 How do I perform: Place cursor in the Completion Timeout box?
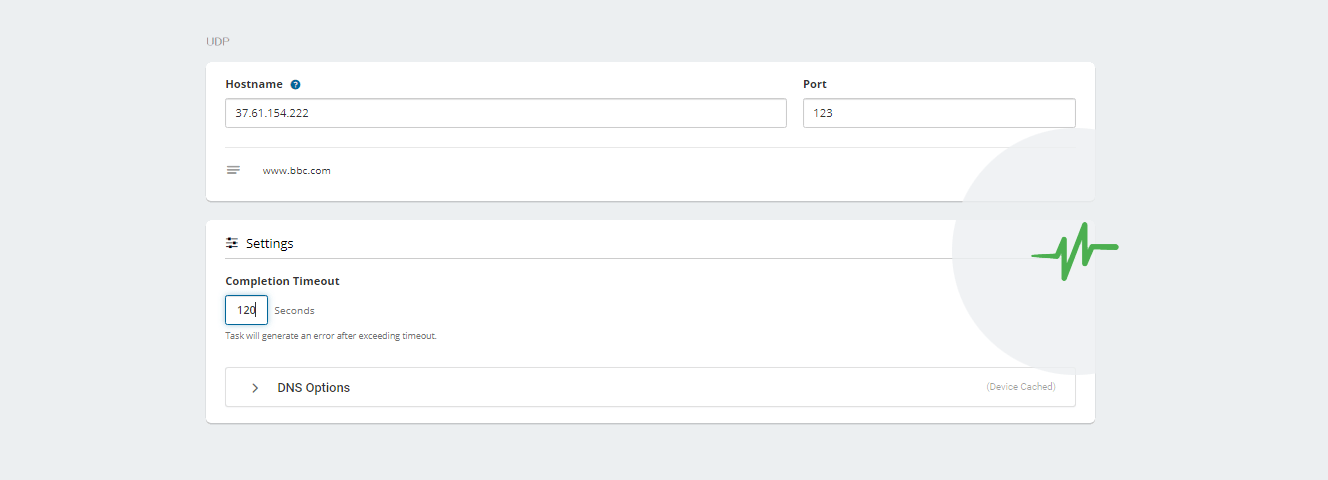click(x=246, y=310)
